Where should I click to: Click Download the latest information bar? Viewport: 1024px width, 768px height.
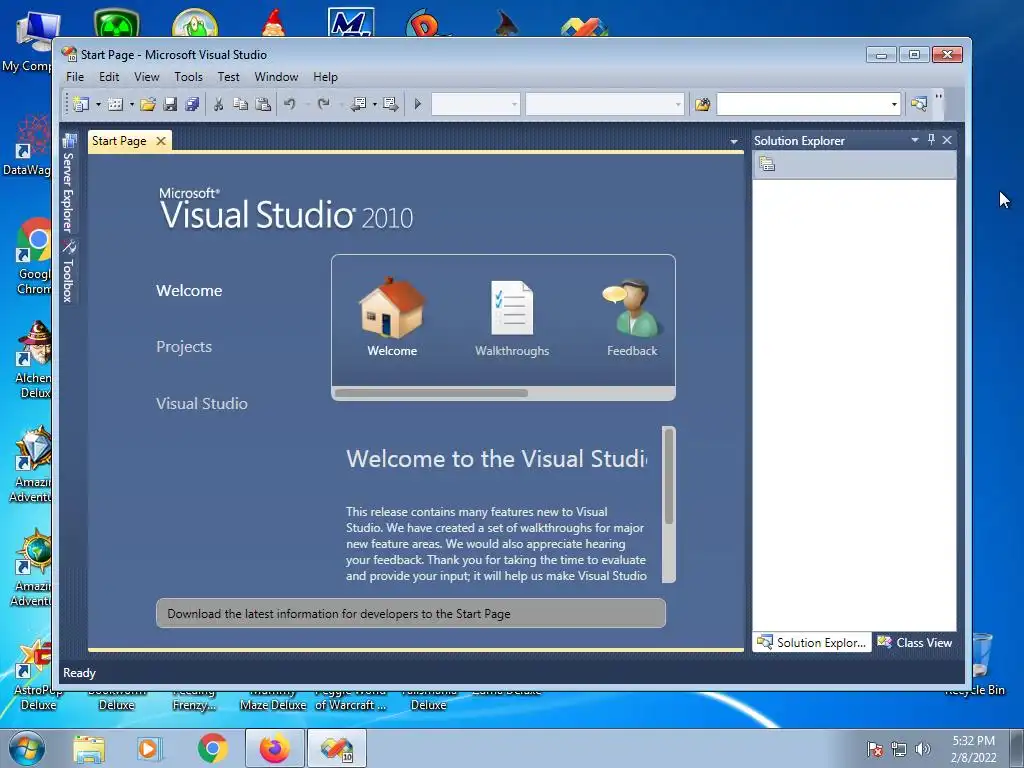pyautogui.click(x=411, y=613)
